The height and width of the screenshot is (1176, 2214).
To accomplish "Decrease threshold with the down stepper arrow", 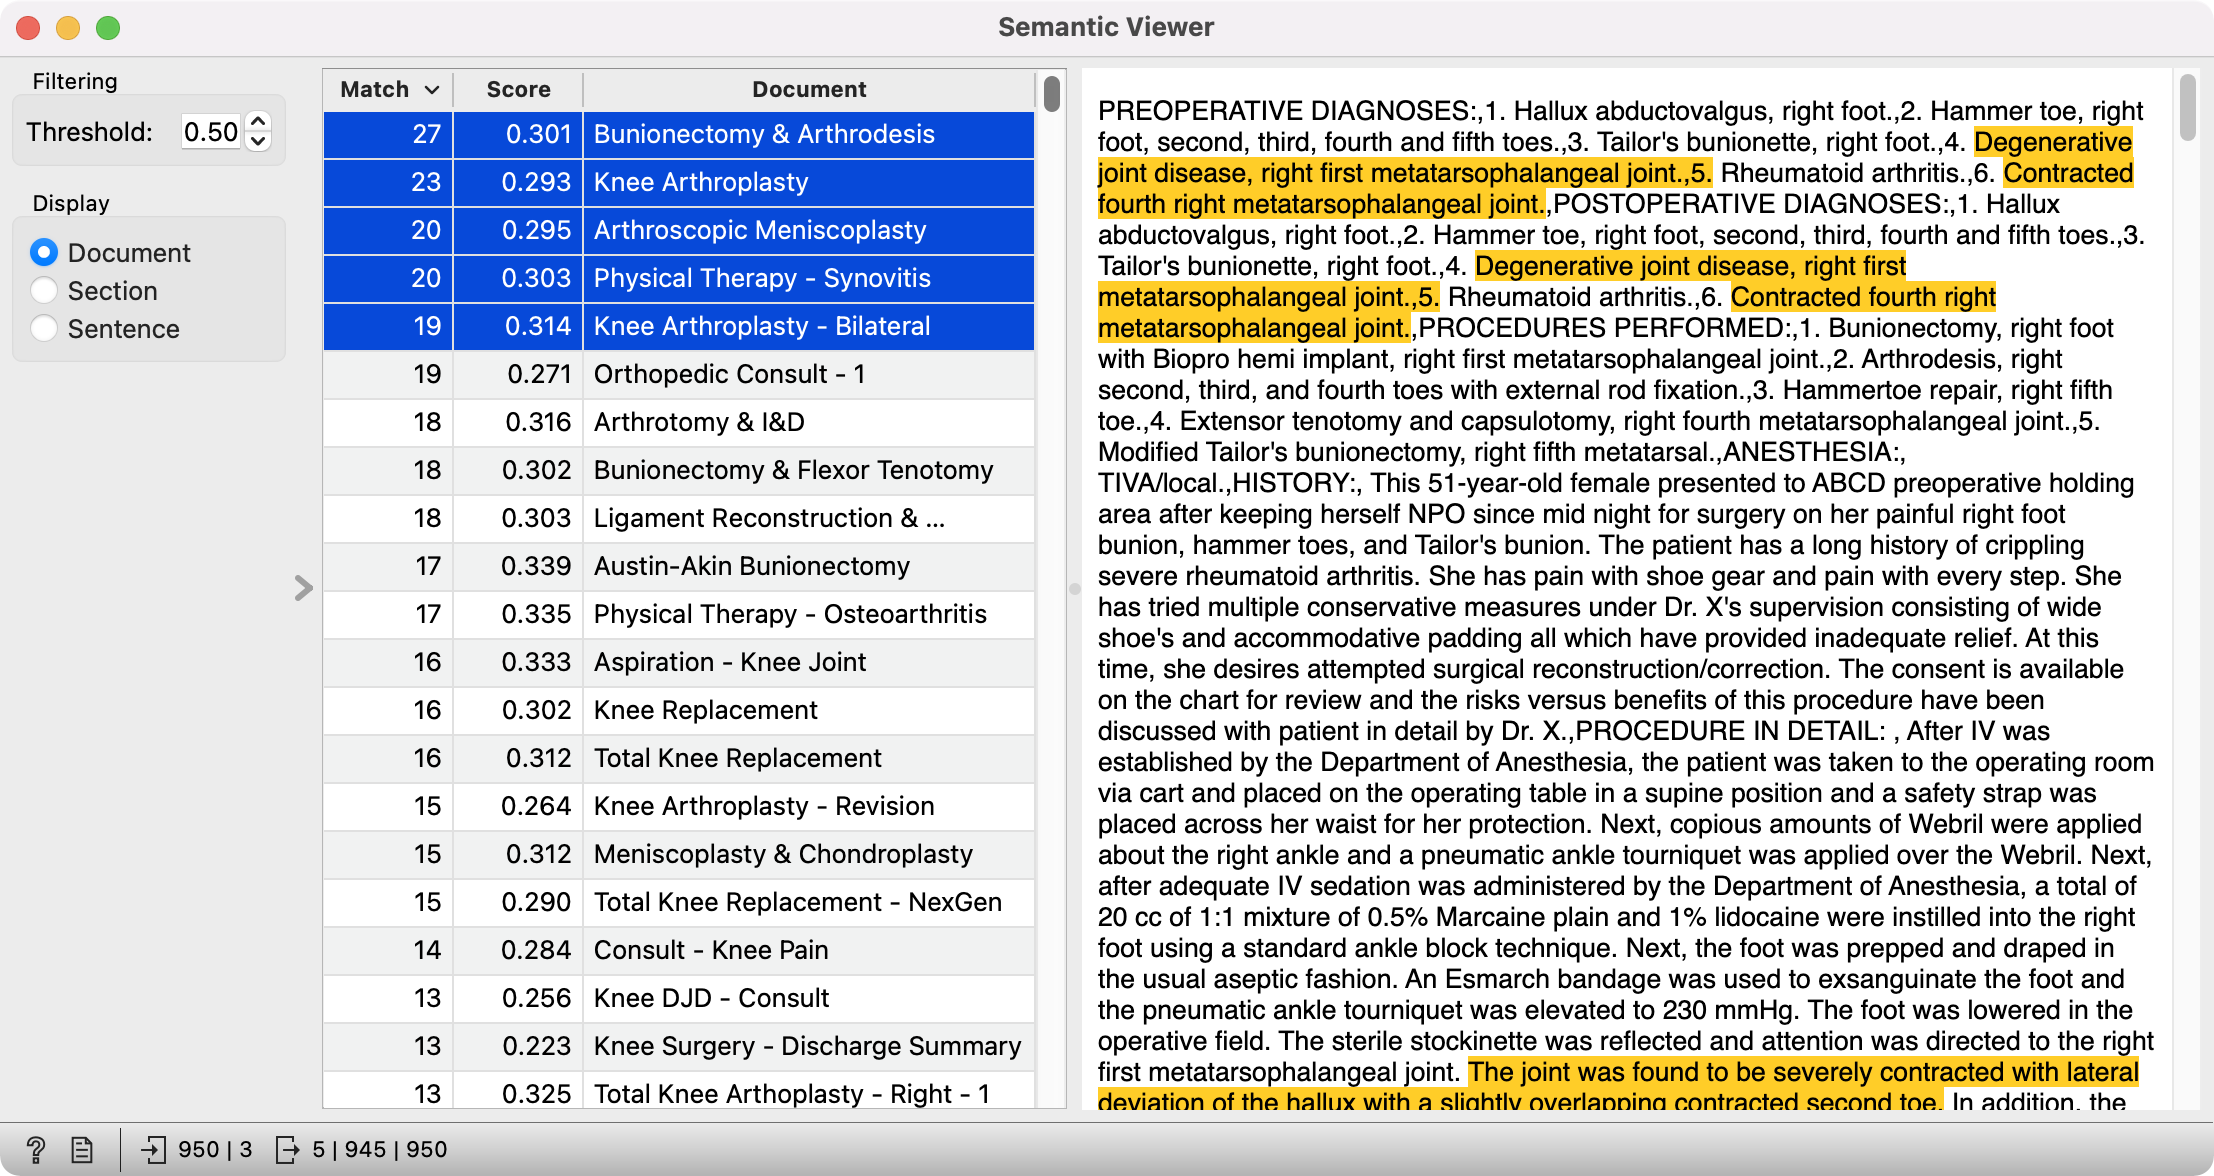I will click(x=258, y=141).
